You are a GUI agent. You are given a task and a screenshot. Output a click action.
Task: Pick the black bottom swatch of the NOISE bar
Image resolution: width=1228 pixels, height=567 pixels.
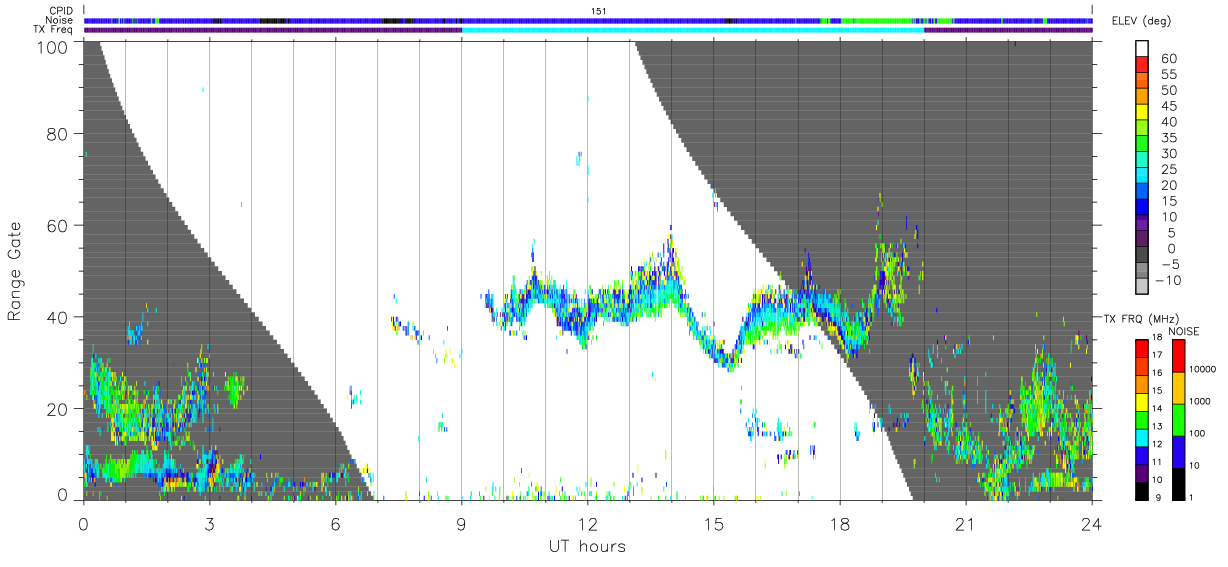click(1179, 482)
